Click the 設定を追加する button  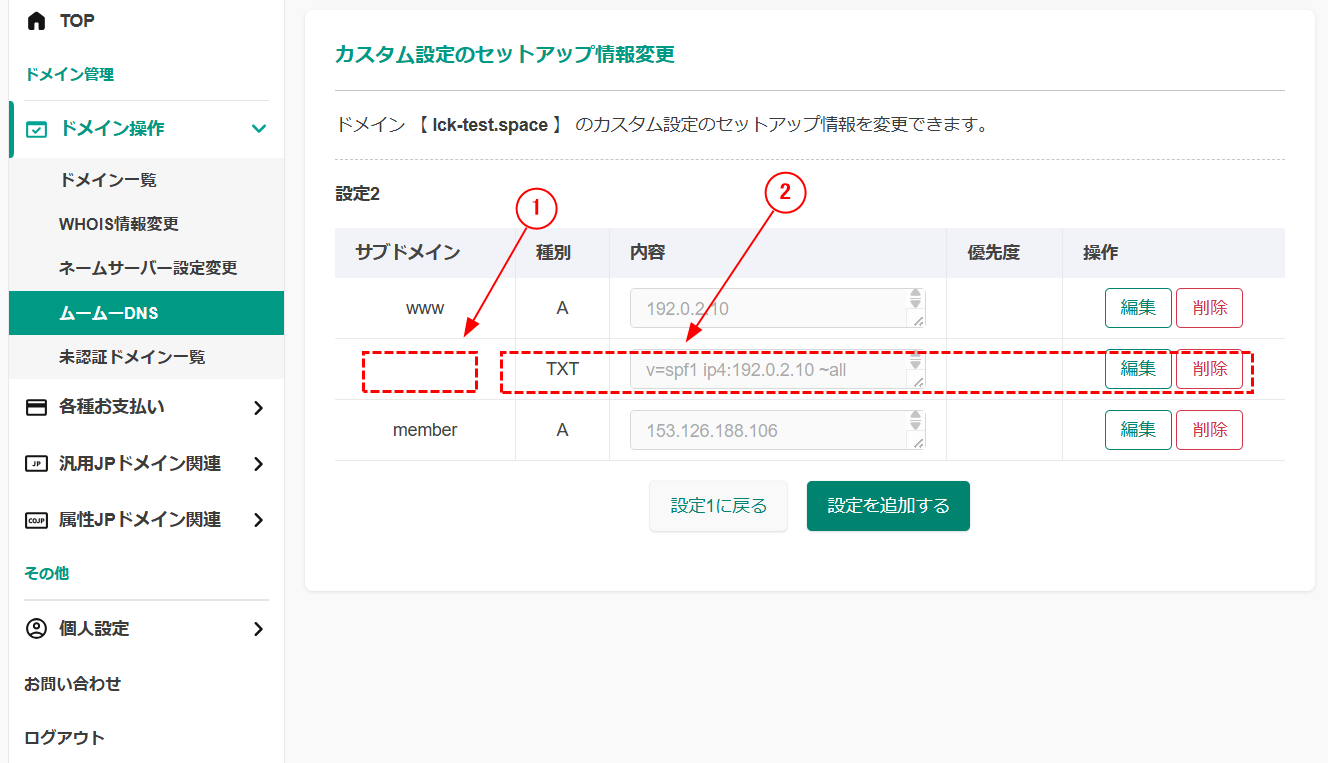(x=888, y=506)
